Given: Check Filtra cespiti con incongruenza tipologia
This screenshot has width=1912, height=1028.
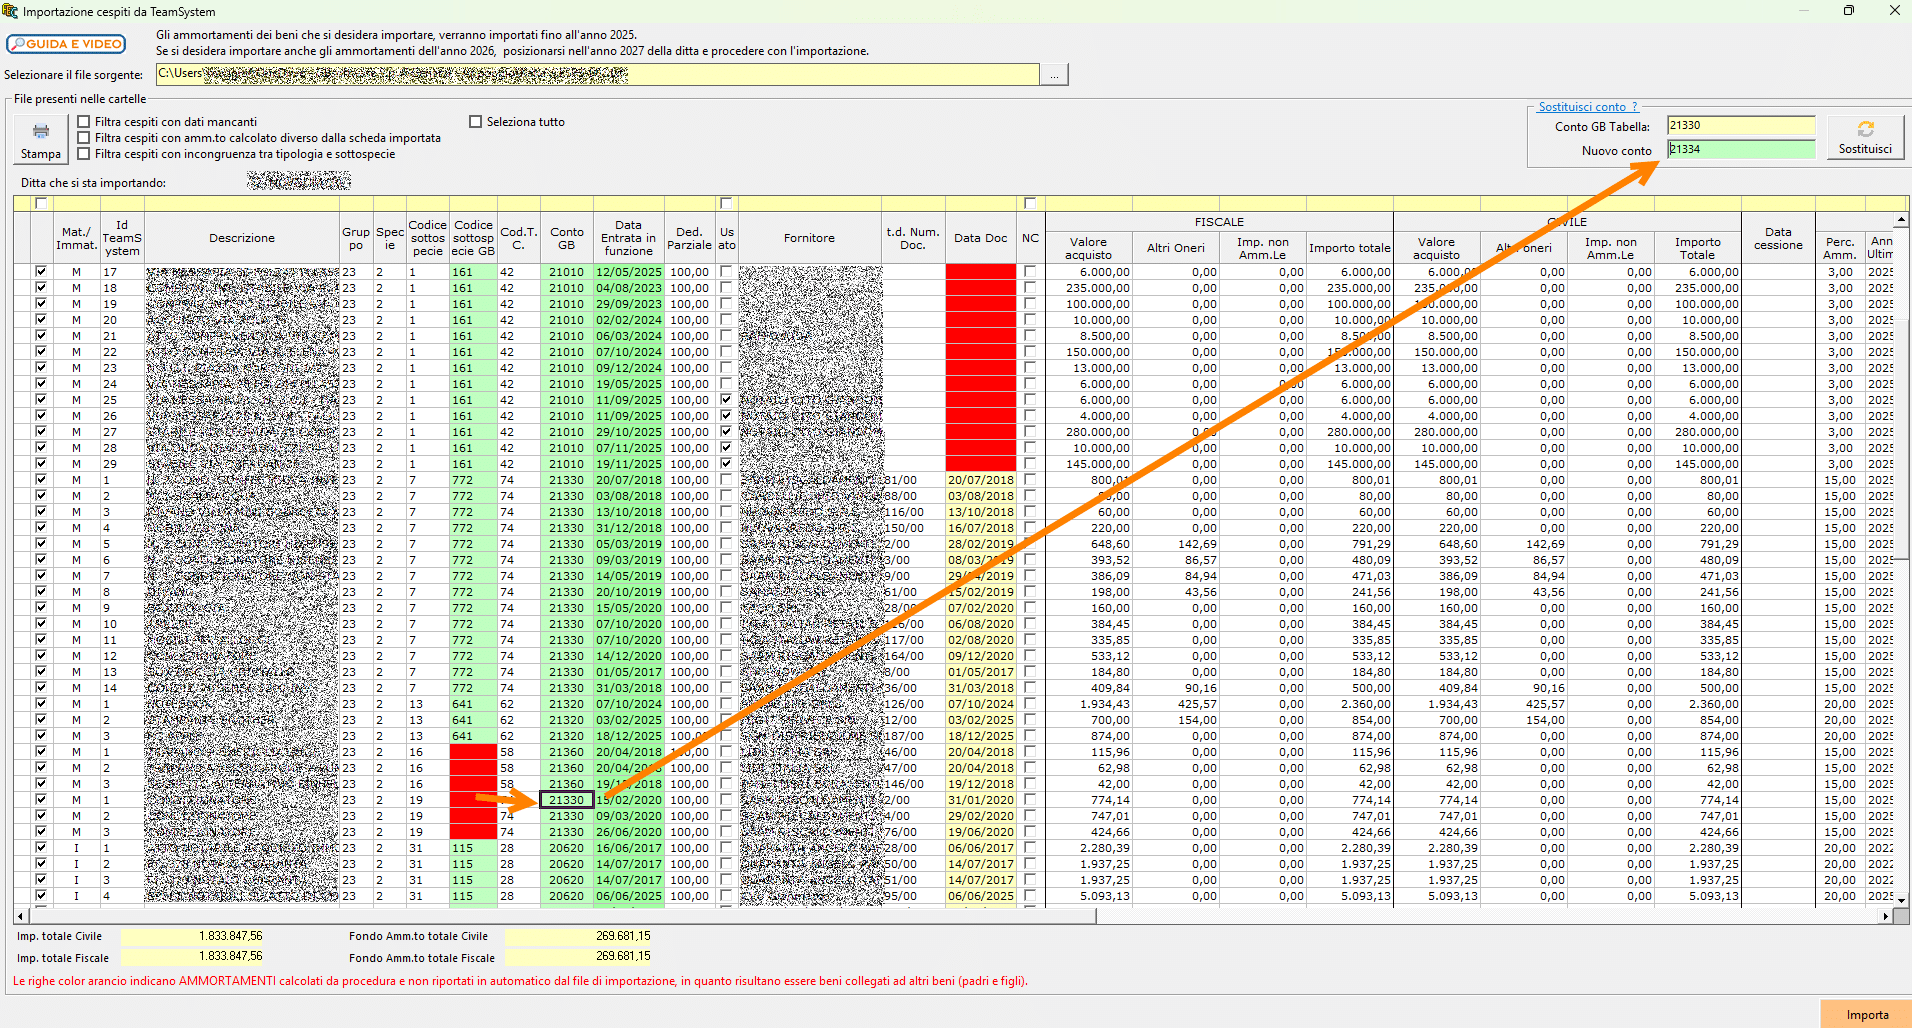Looking at the screenshot, I should click(x=84, y=154).
